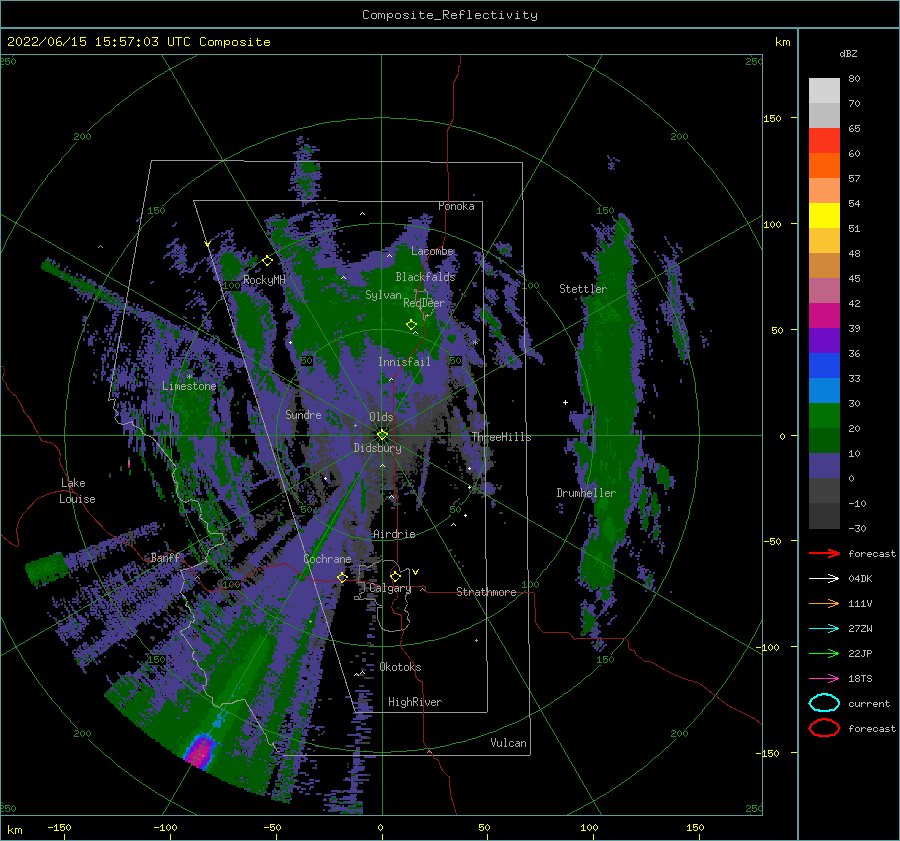Click the -150 x-axis tick label
The image size is (900, 841).
(x=59, y=827)
